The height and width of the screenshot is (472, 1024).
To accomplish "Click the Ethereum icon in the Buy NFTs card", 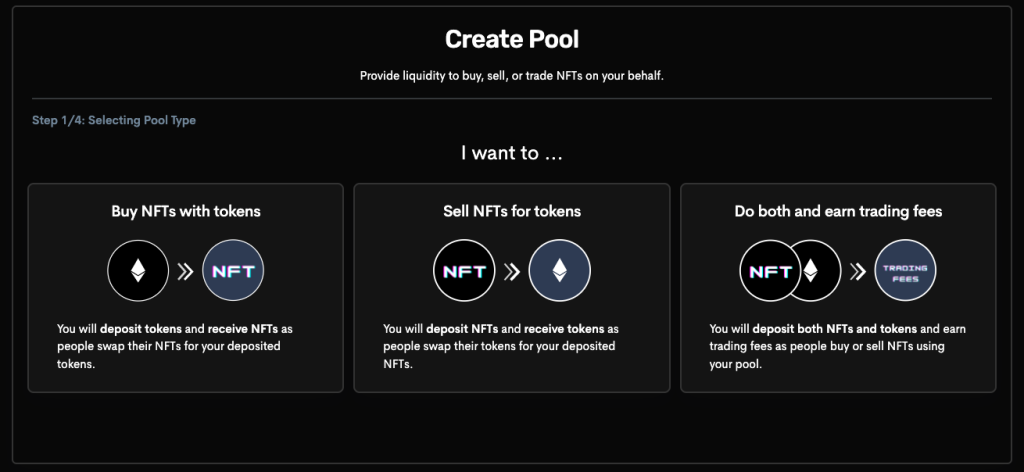I will (139, 271).
